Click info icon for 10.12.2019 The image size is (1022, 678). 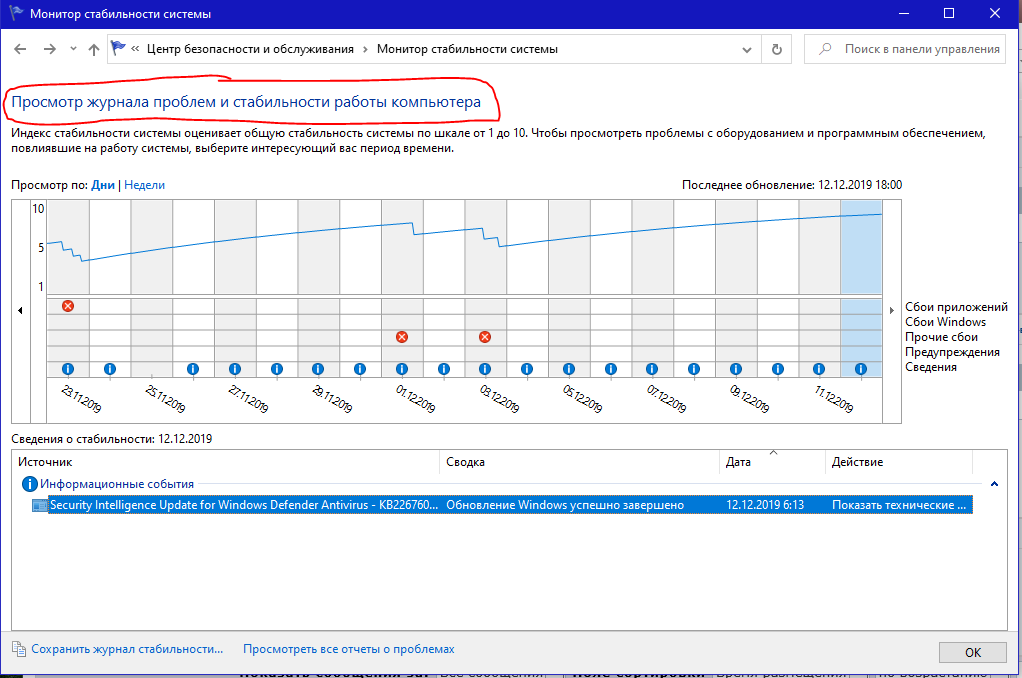click(x=778, y=369)
